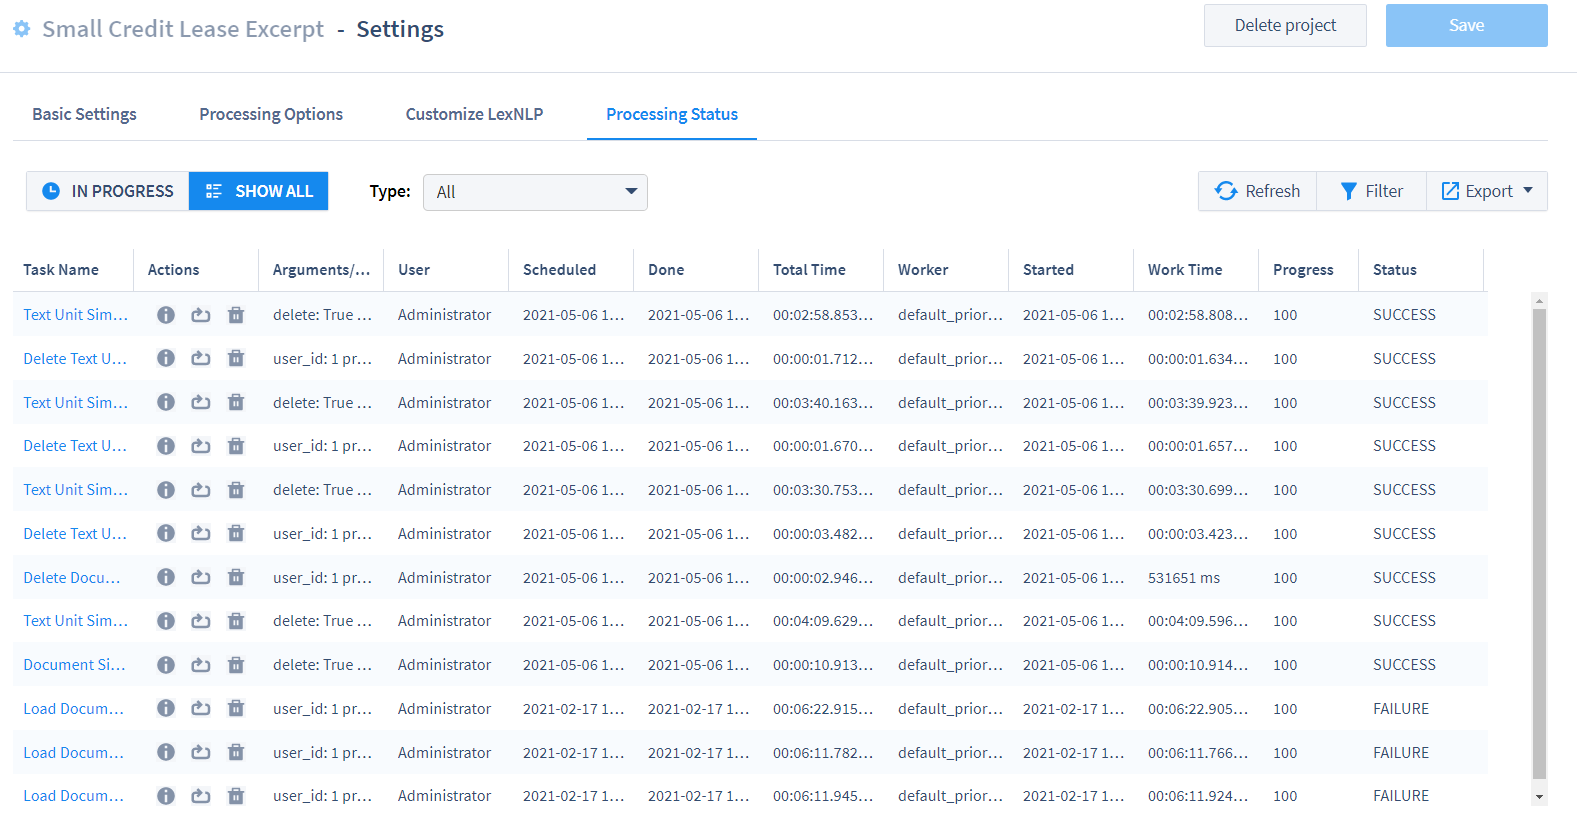Sort by the Progress column header
The width and height of the screenshot is (1577, 826).
[x=1303, y=270]
